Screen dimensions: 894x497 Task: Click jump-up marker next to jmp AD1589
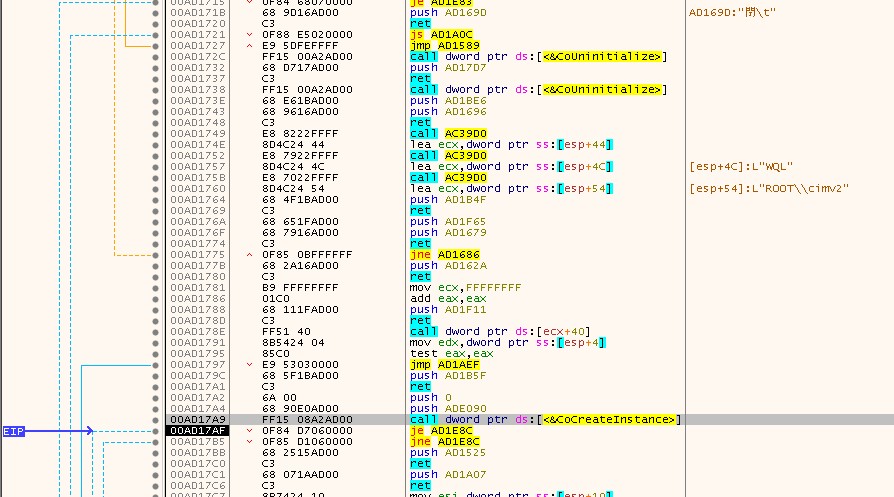[250, 46]
